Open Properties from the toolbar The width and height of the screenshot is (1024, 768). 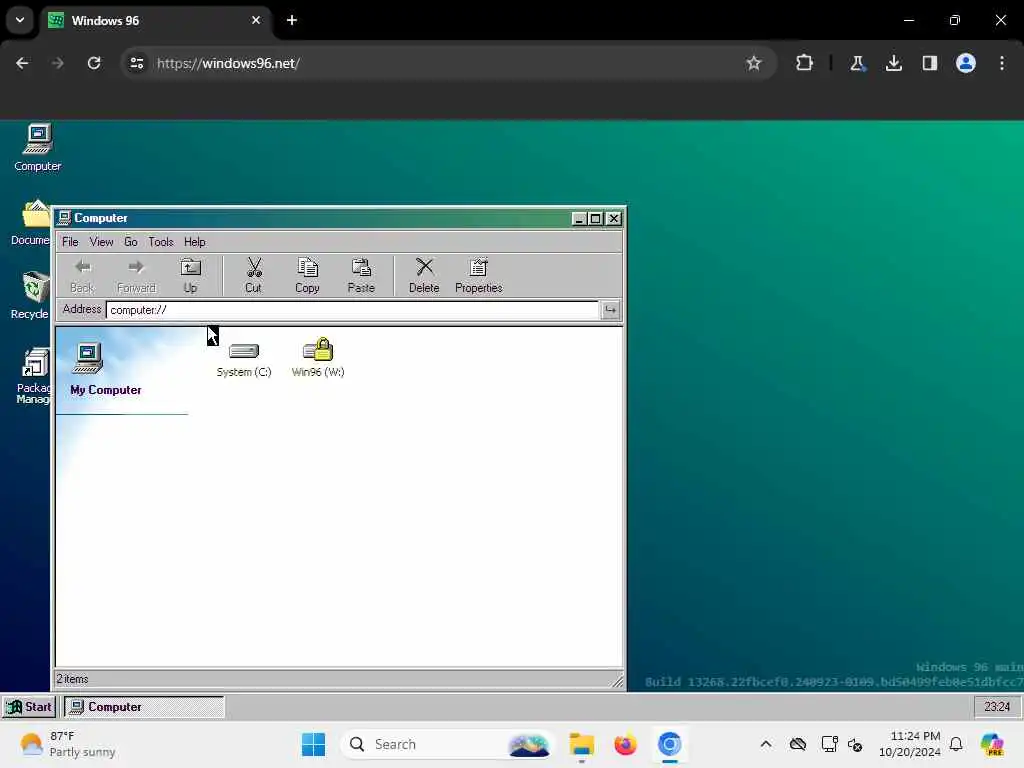[x=479, y=275]
